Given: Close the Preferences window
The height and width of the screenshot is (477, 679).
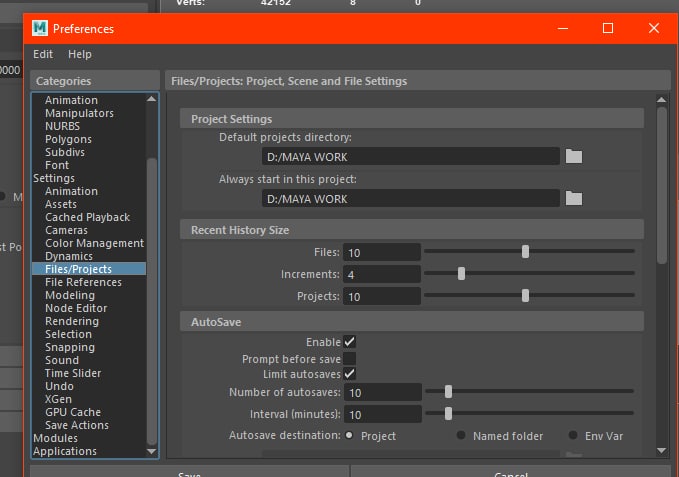Looking at the screenshot, I should click(x=654, y=28).
